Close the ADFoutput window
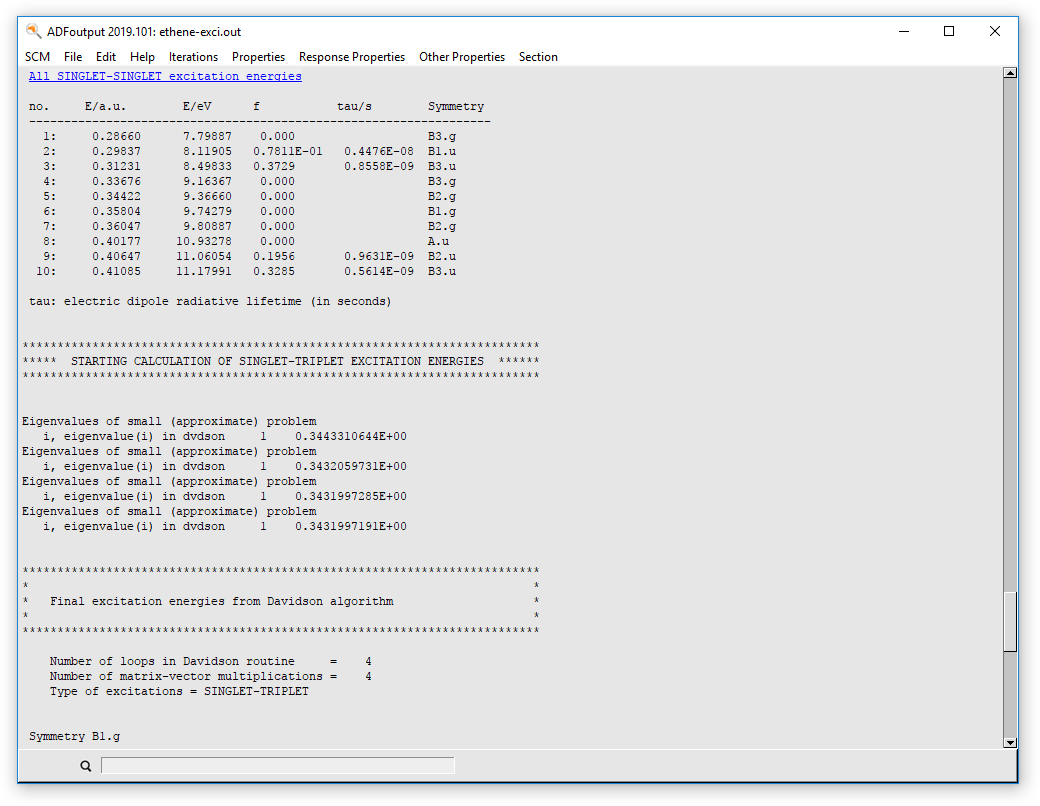The width and height of the screenshot is (1040, 806). point(994,31)
